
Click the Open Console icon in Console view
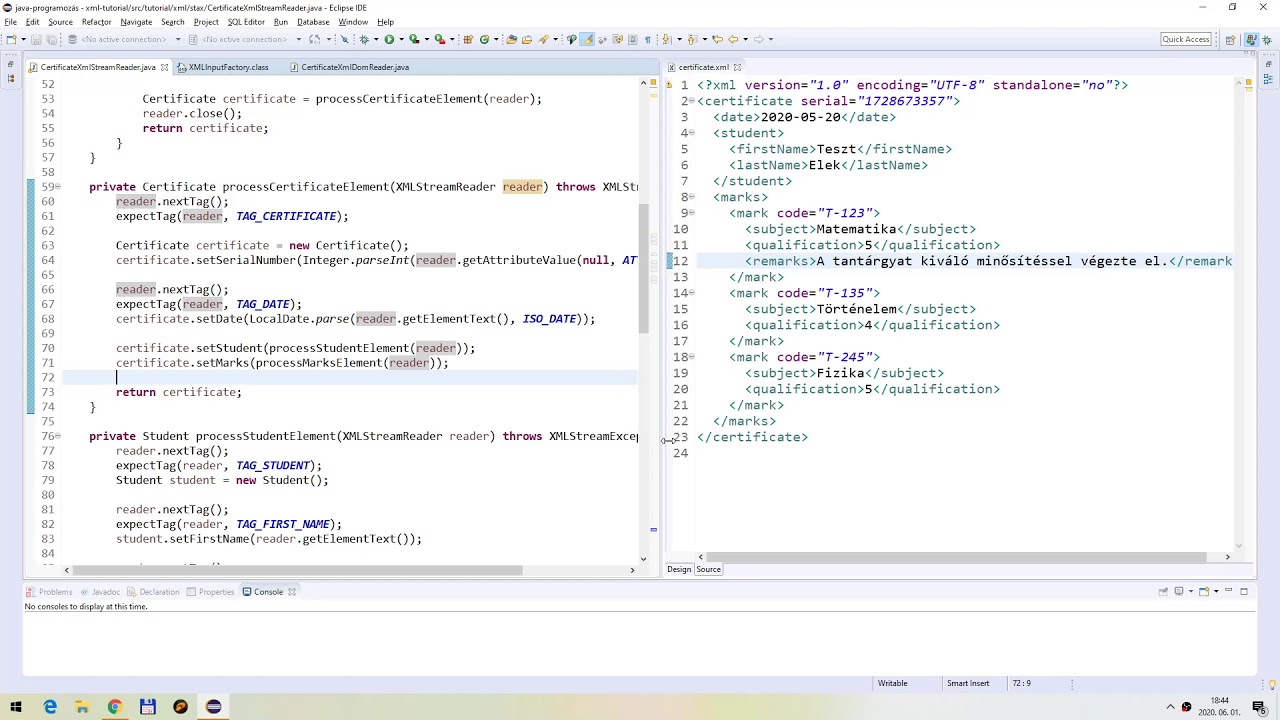(1204, 591)
